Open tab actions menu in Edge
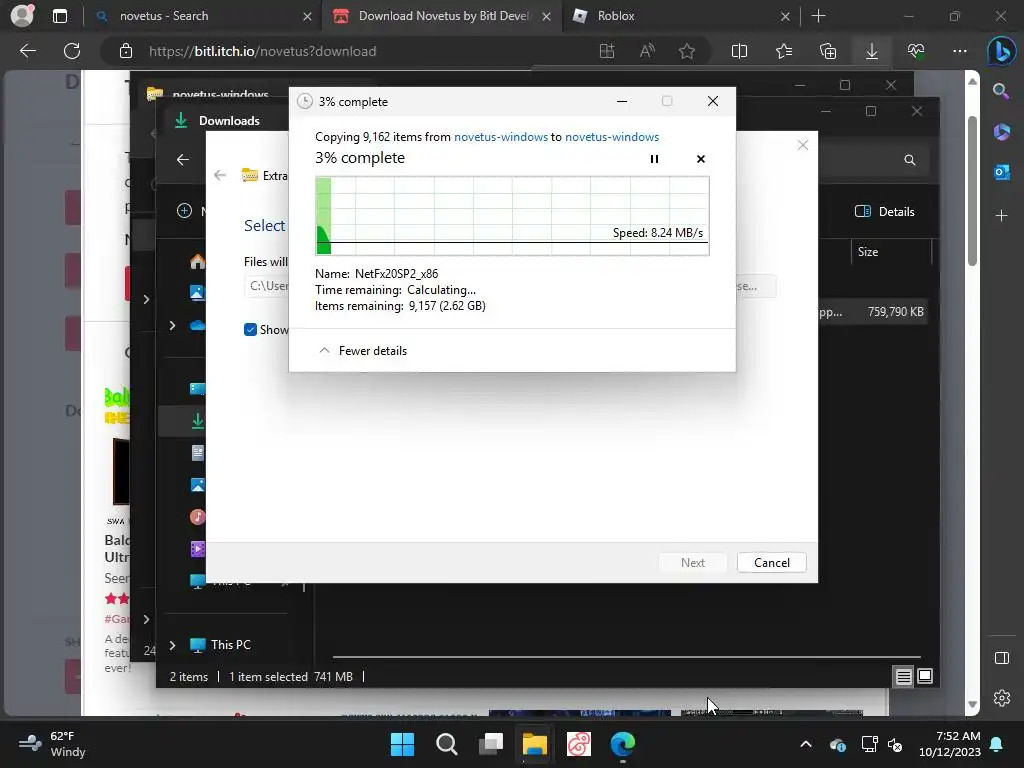This screenshot has width=1024, height=768. pos(59,16)
